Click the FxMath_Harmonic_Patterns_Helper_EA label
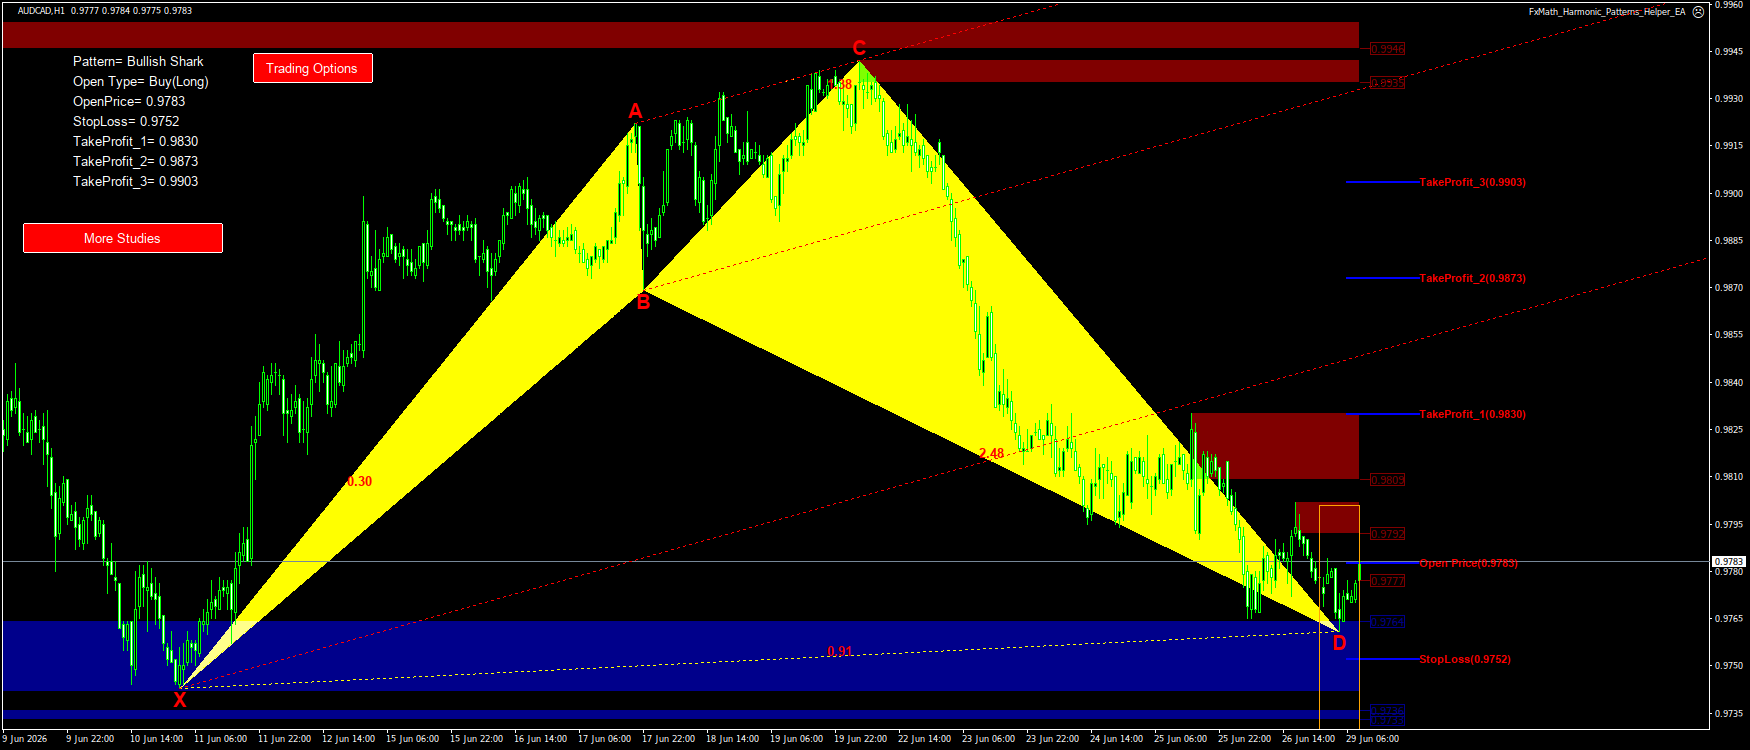 pos(1607,12)
